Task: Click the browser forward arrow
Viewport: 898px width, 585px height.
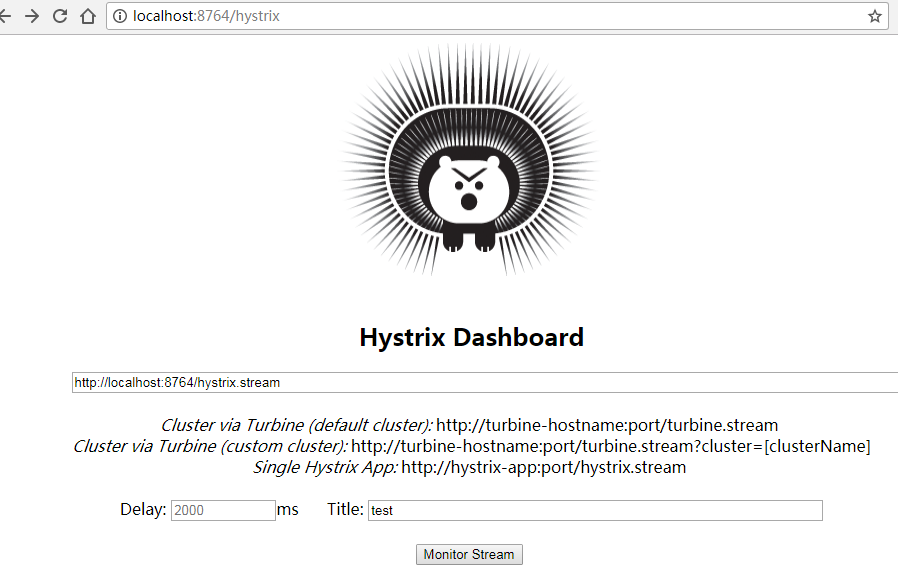Action: point(32,16)
